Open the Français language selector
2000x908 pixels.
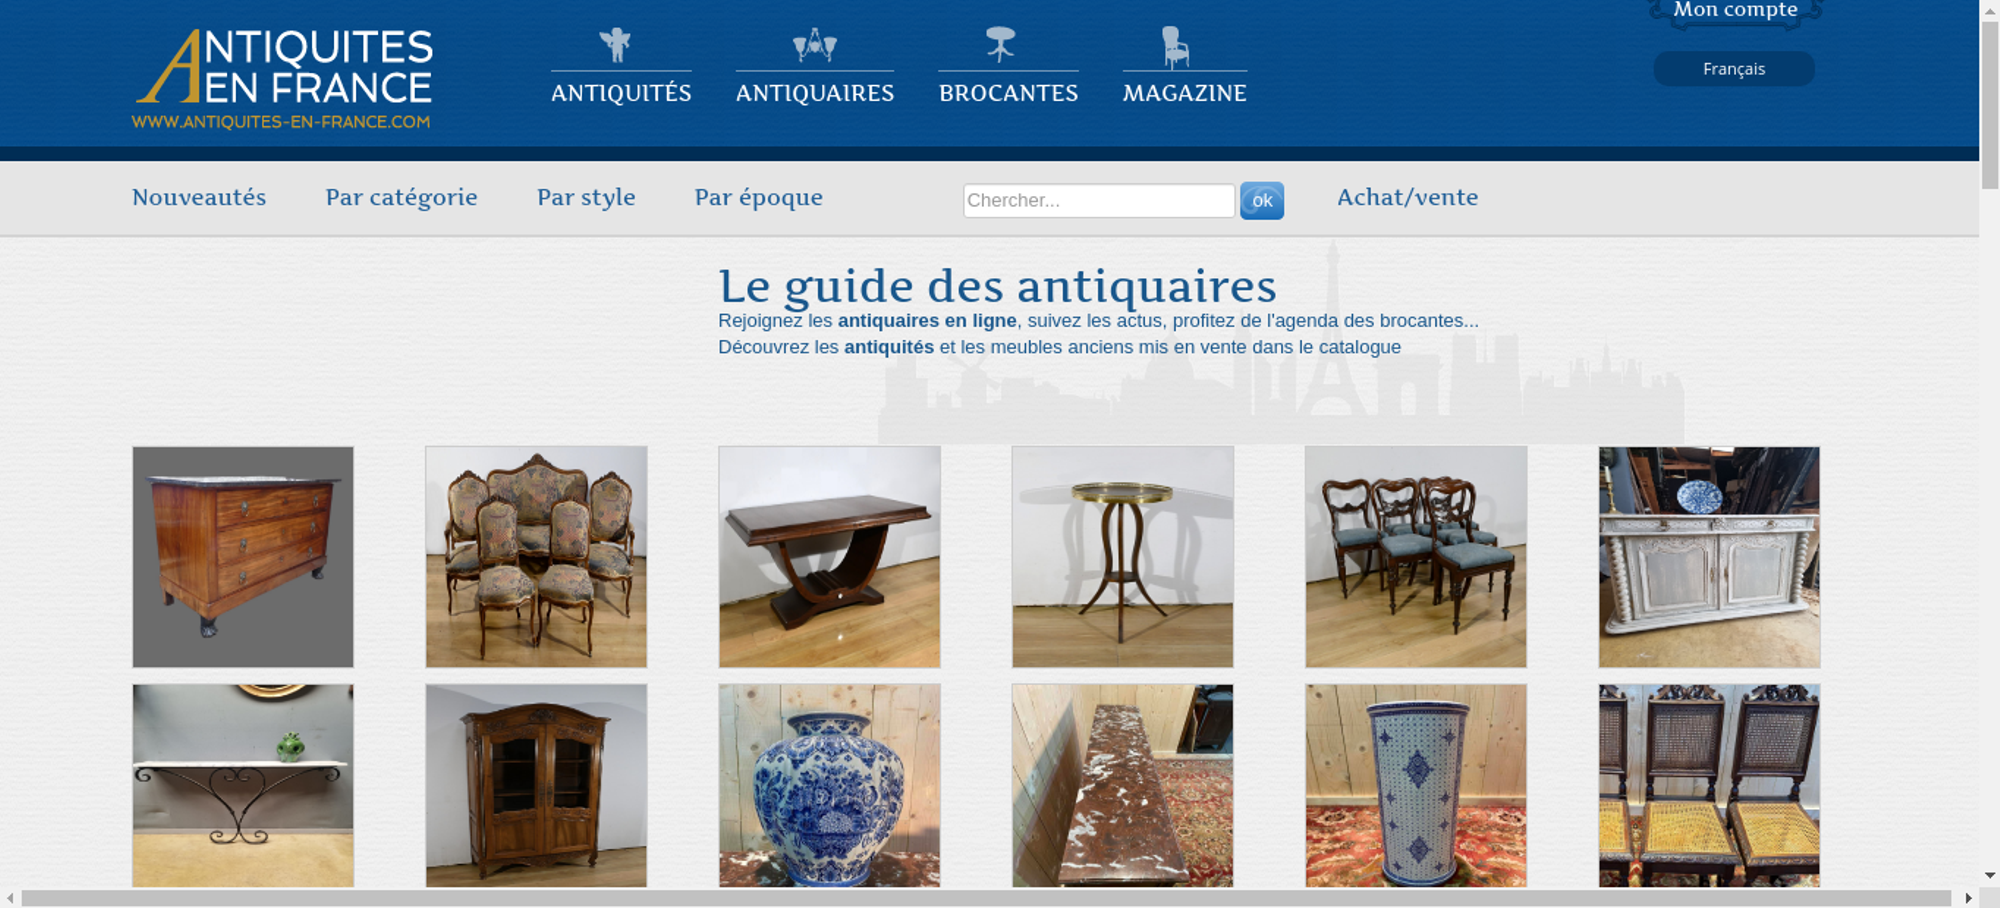tap(1734, 69)
